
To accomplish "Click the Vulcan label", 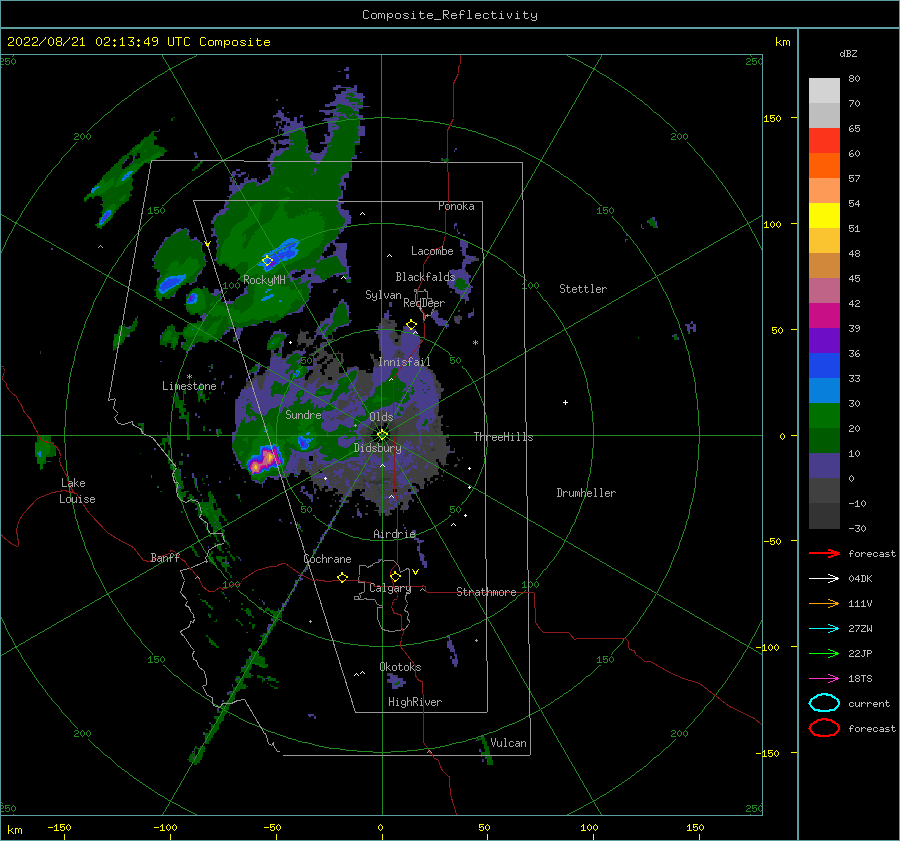I will point(509,743).
